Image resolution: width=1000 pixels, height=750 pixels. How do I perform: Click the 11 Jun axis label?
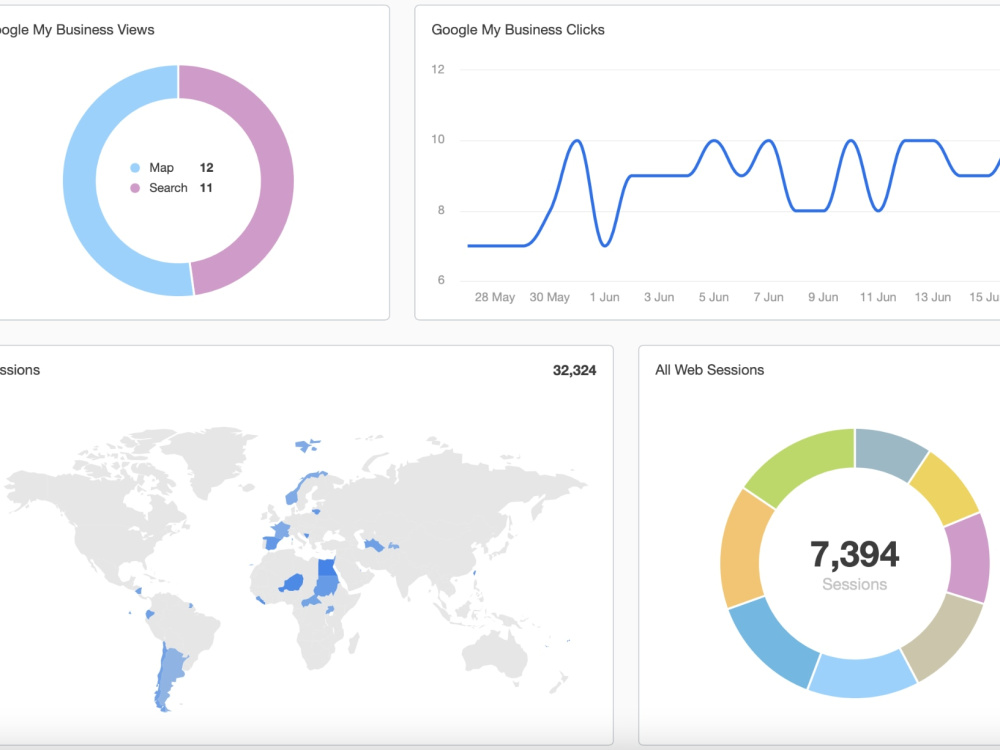click(878, 297)
